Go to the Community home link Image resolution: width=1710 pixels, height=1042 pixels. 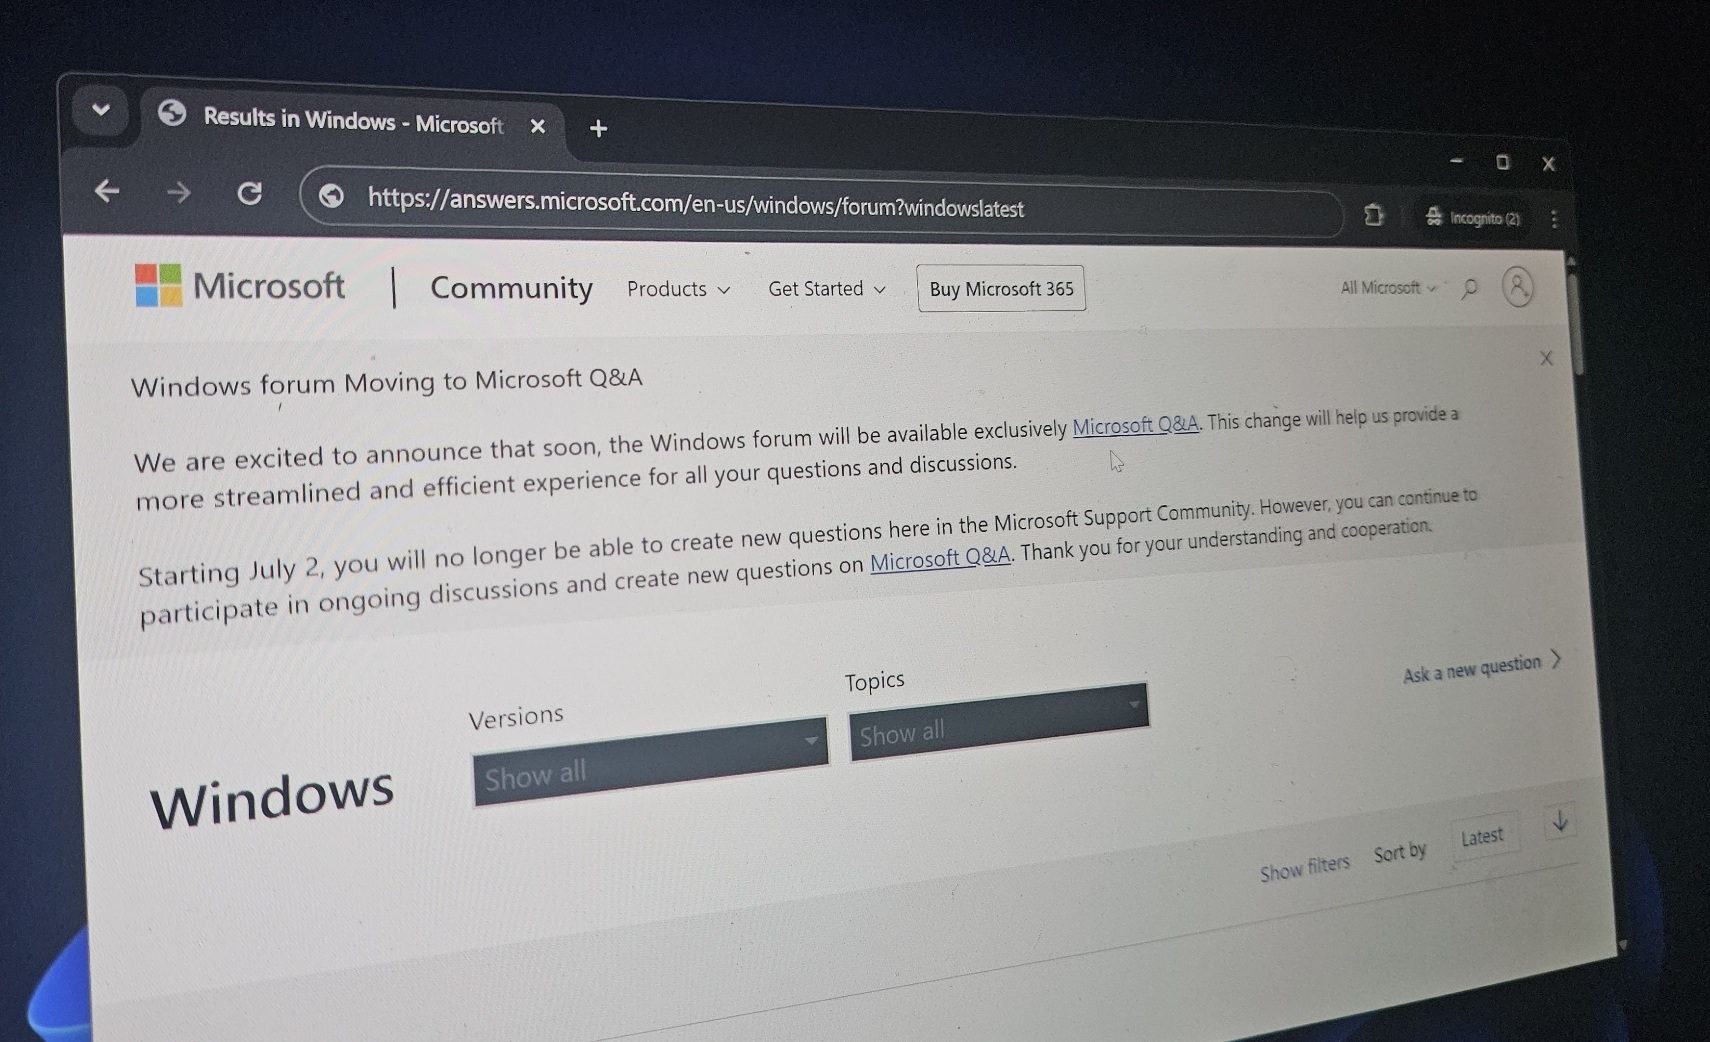(x=511, y=288)
